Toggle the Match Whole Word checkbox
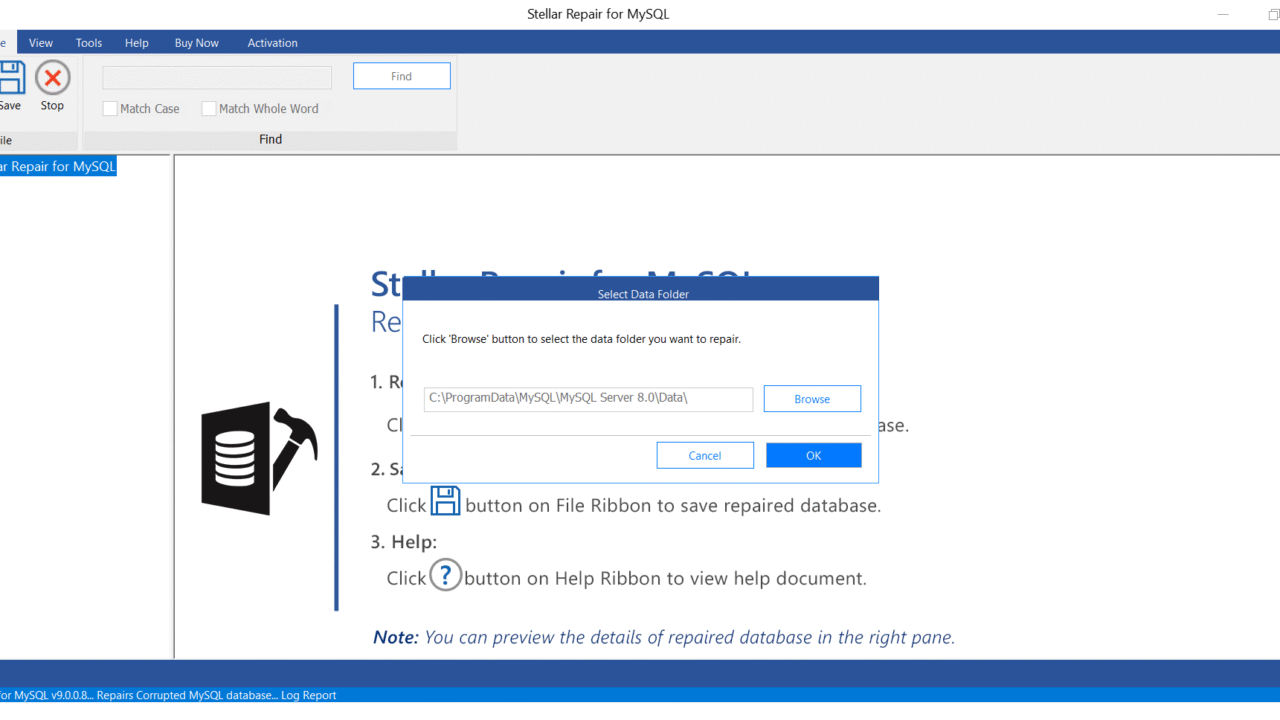This screenshot has width=1280, height=720. point(209,109)
